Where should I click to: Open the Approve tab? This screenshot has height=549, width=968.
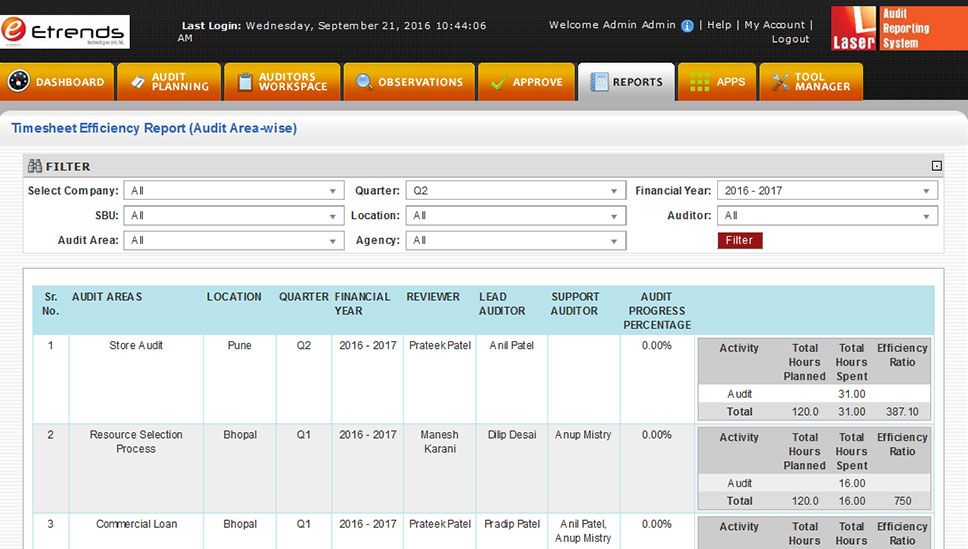point(527,82)
